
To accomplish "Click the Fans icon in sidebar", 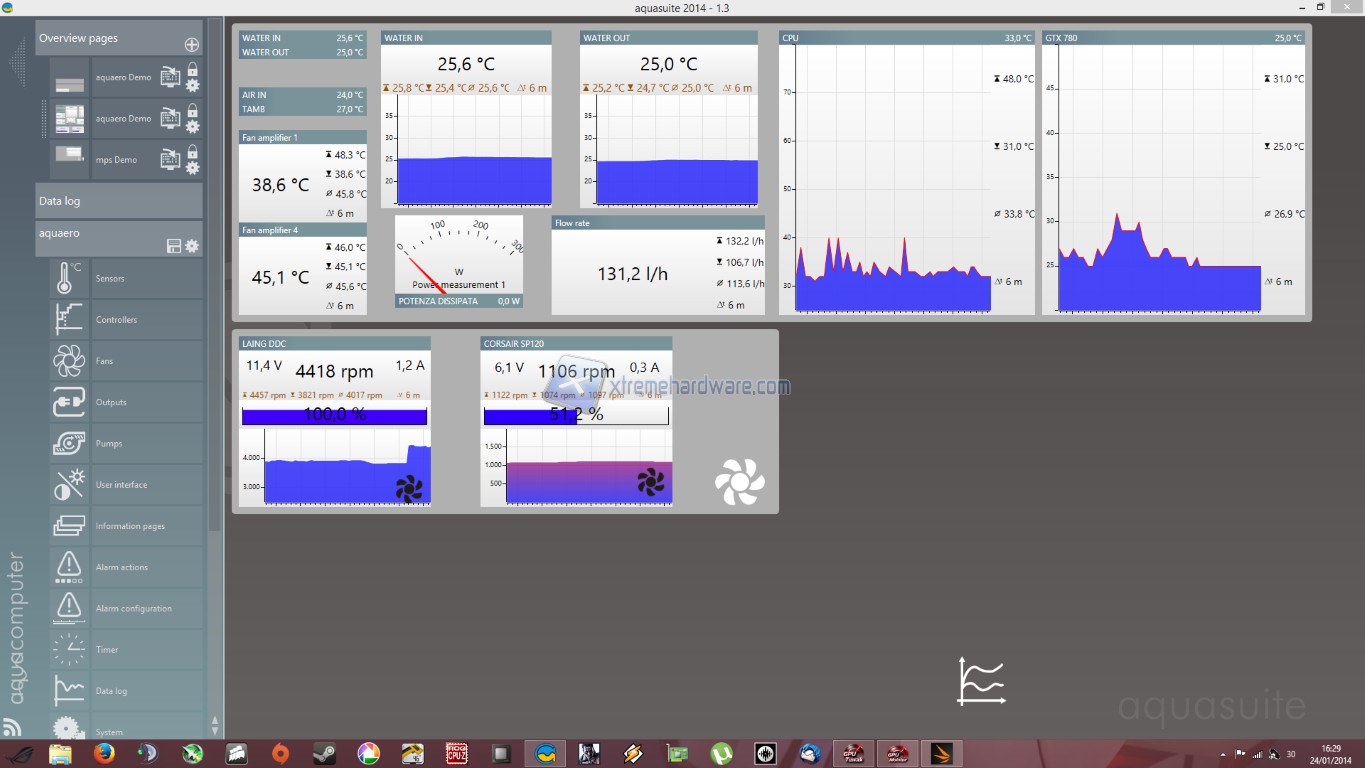I will pos(69,361).
